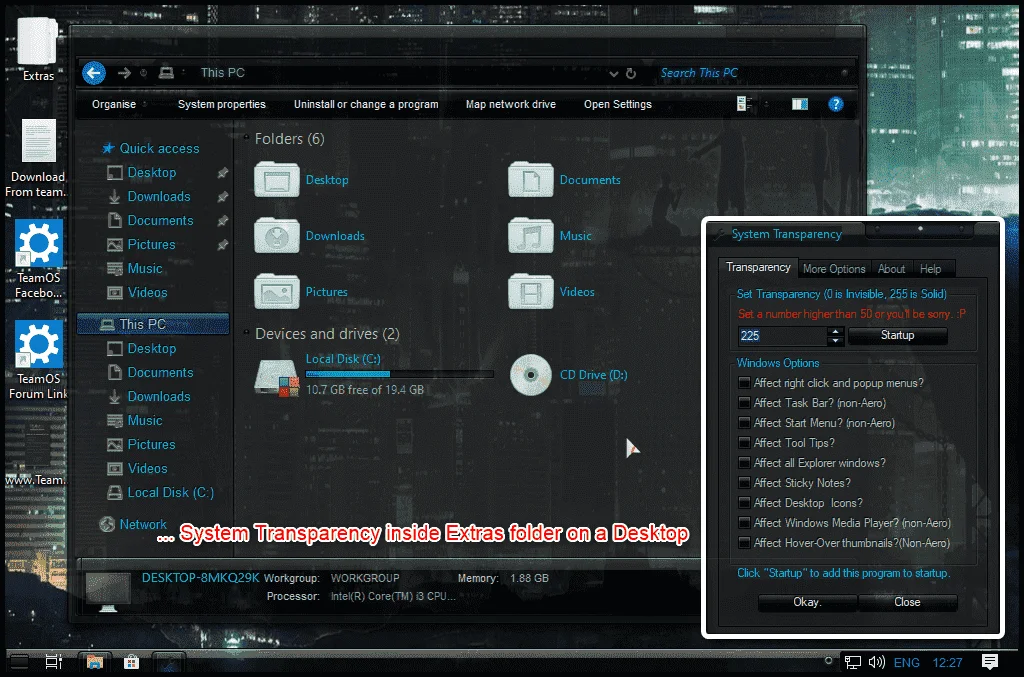Open the TeamOS Facebook desktop shortcut

coord(38,259)
